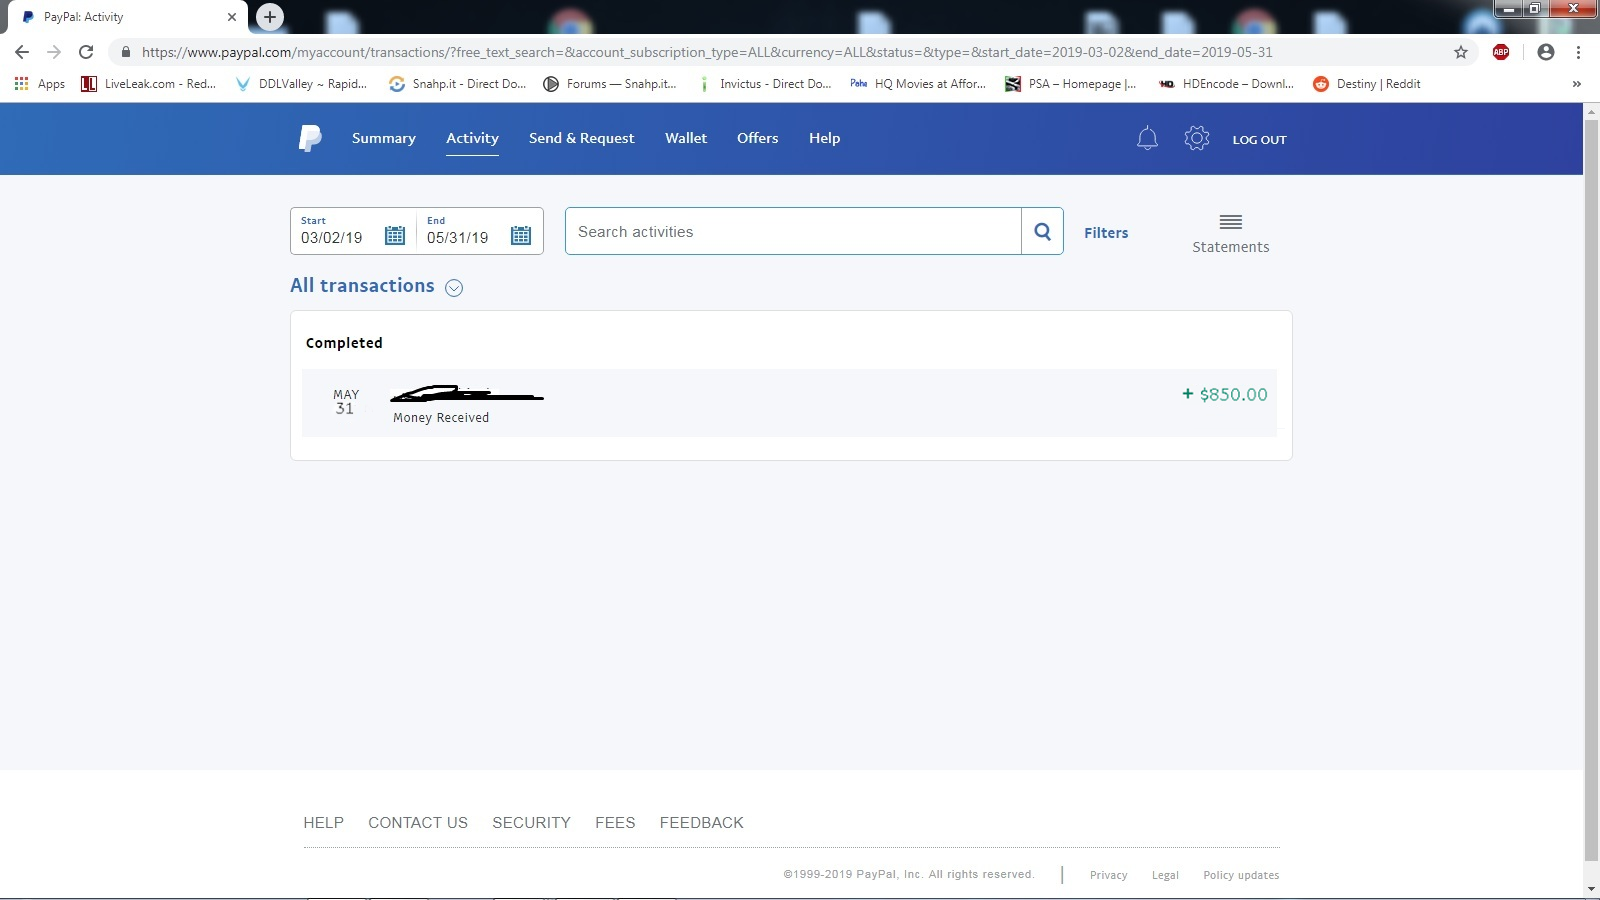Image resolution: width=1600 pixels, height=900 pixels.
Task: Open the Filters panel
Action: [x=1106, y=232]
